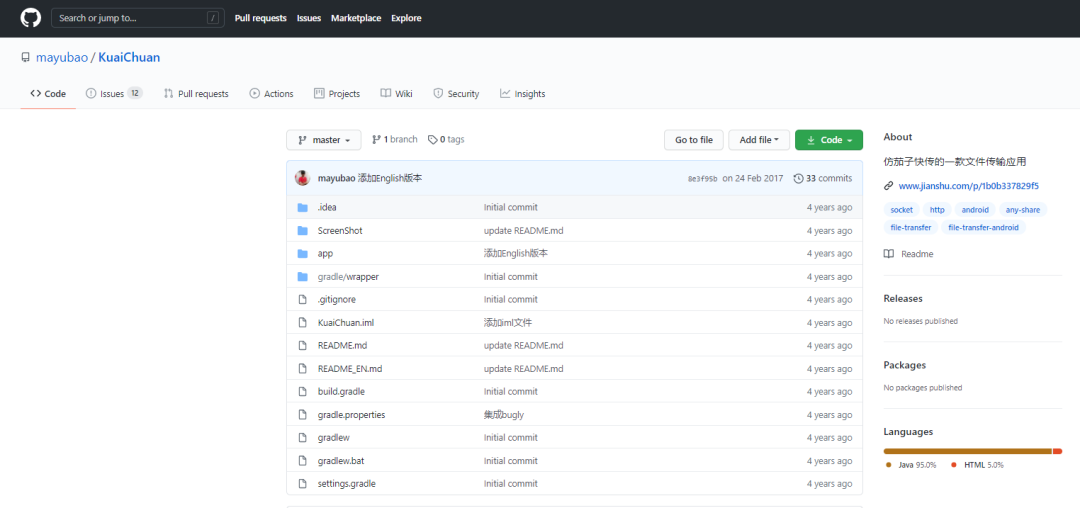This screenshot has height=508, width=1080.
Task: Open the master branch dropdown
Action: (x=324, y=140)
